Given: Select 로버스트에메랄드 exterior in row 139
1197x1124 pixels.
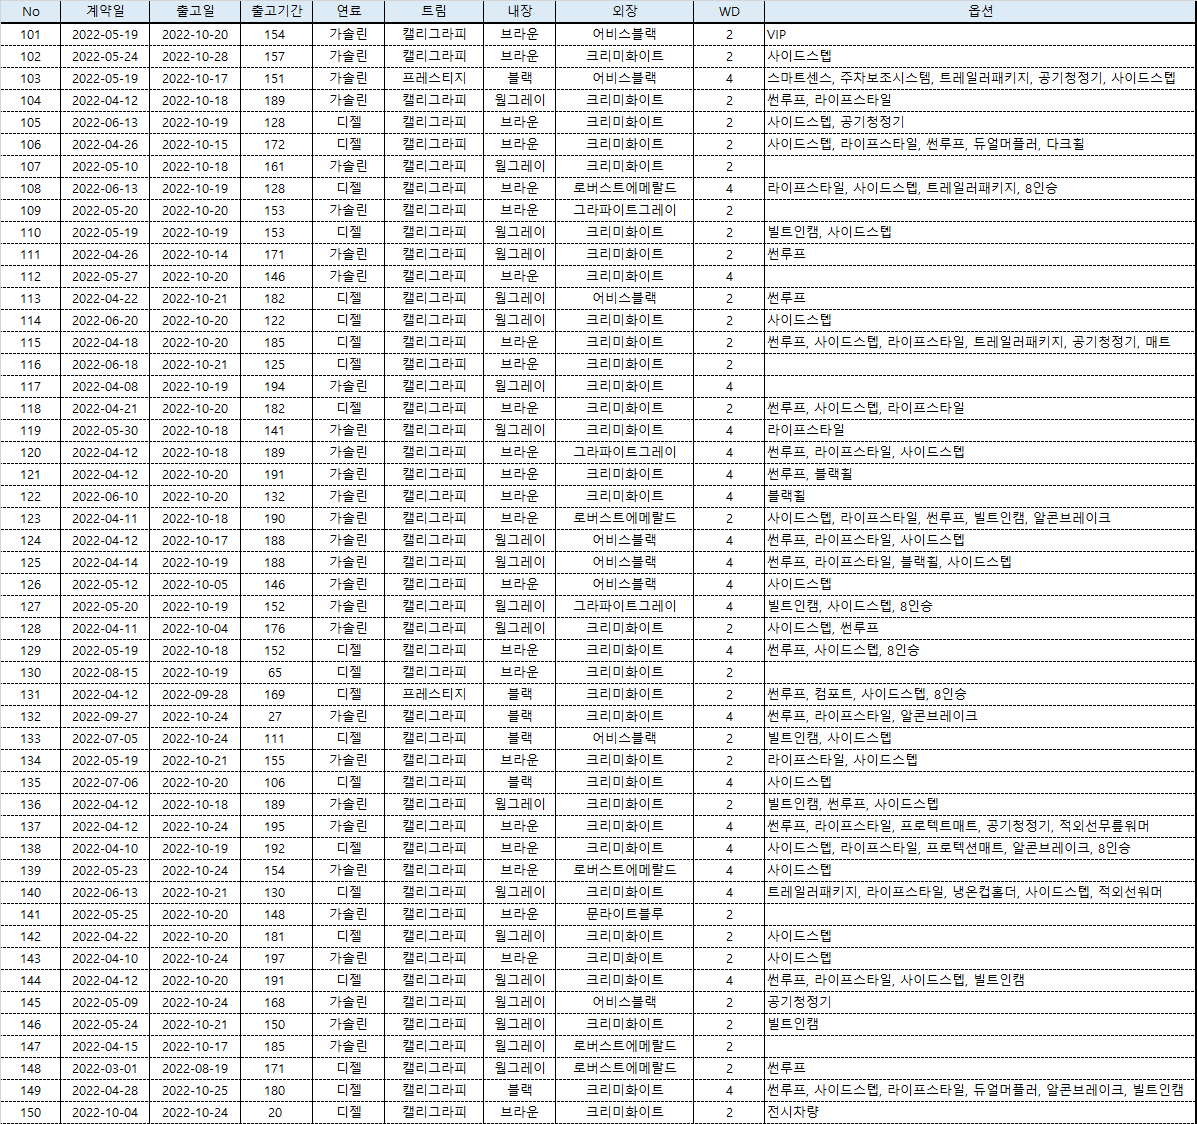Looking at the screenshot, I should (624, 871).
